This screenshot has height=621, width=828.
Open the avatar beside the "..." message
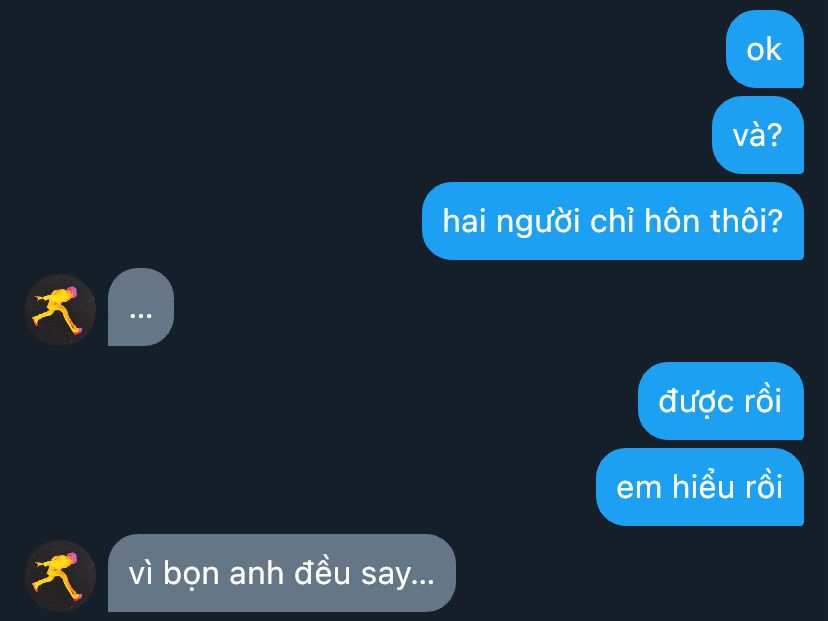60,310
